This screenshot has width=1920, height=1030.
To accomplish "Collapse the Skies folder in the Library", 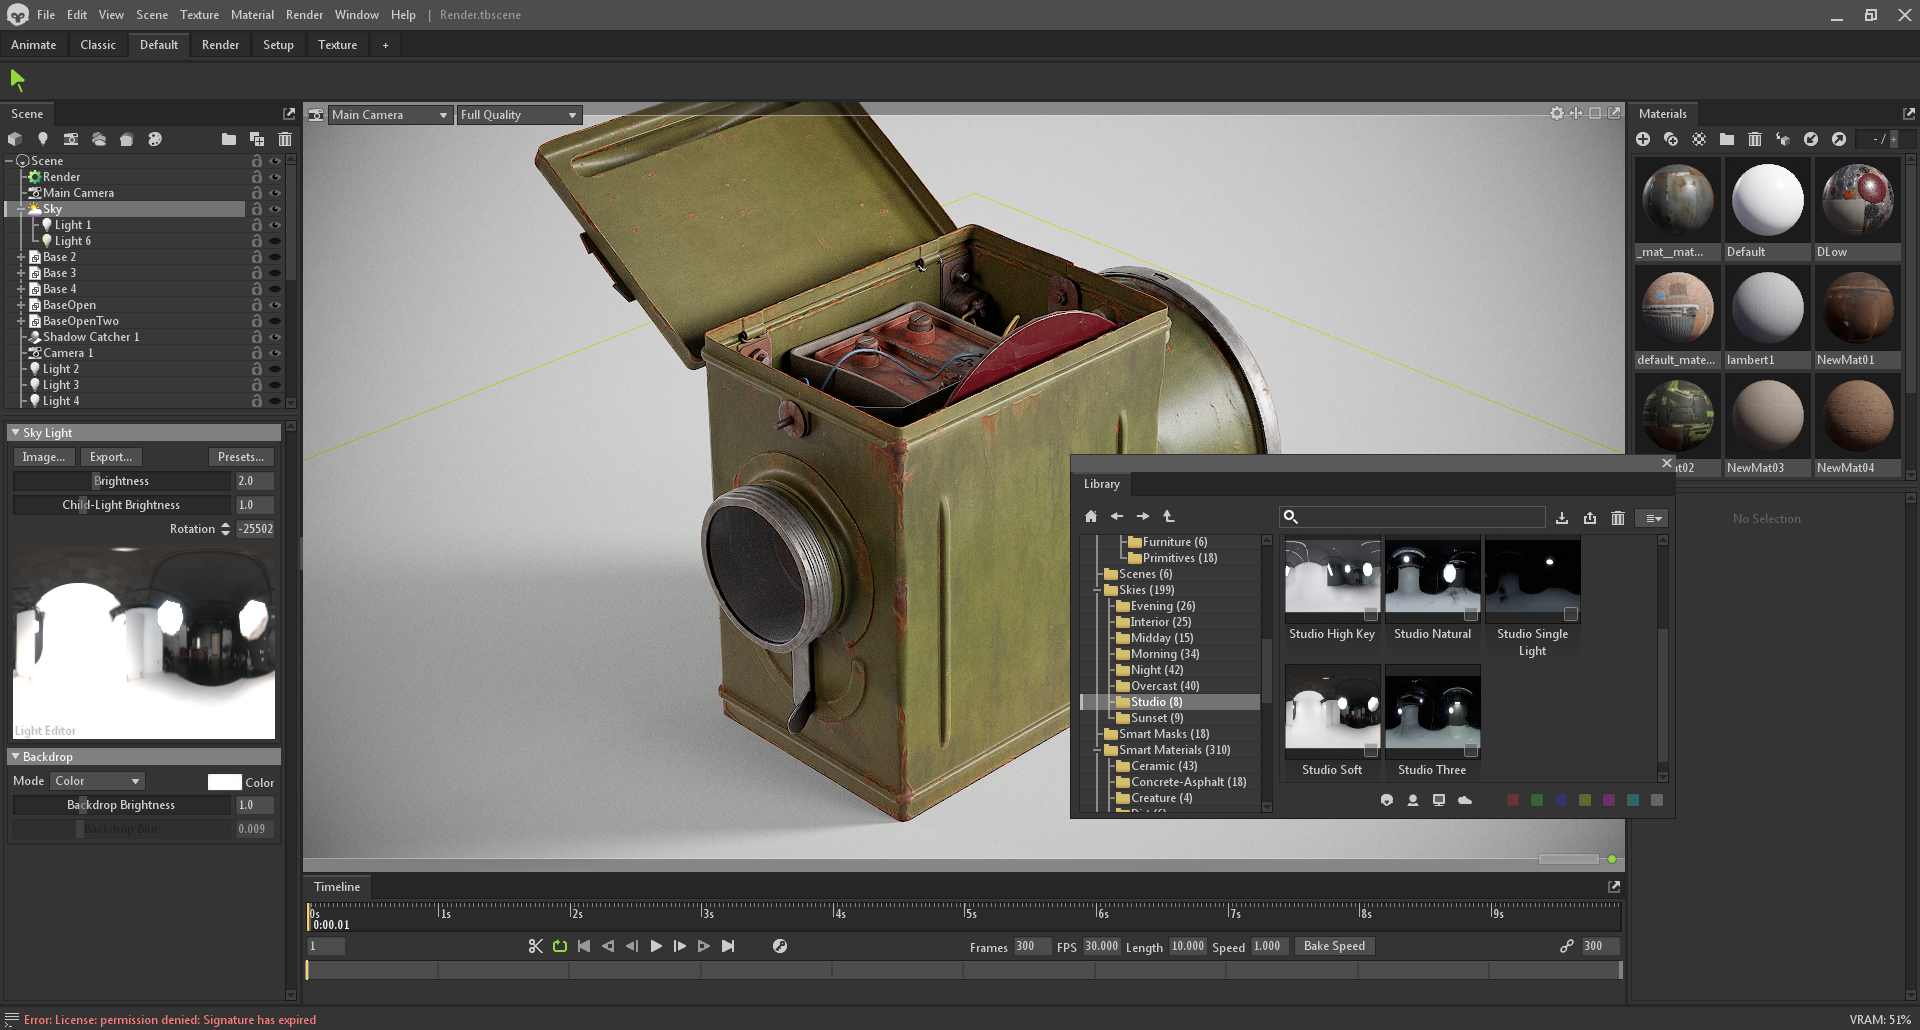I will tap(1098, 590).
